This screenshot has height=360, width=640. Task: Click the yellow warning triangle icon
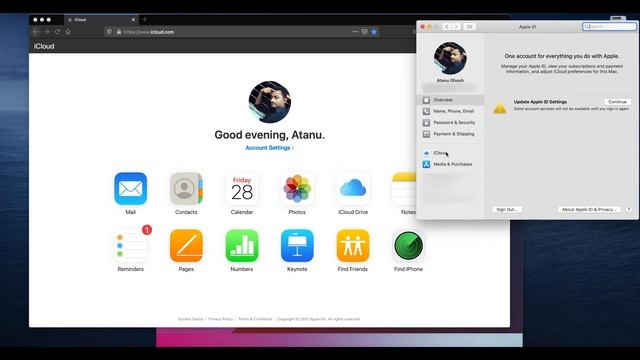coord(500,108)
